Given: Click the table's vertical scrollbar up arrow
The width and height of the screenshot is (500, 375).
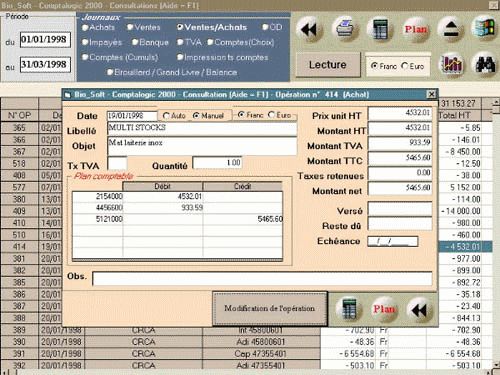Looking at the screenshot, I should pos(496,101).
